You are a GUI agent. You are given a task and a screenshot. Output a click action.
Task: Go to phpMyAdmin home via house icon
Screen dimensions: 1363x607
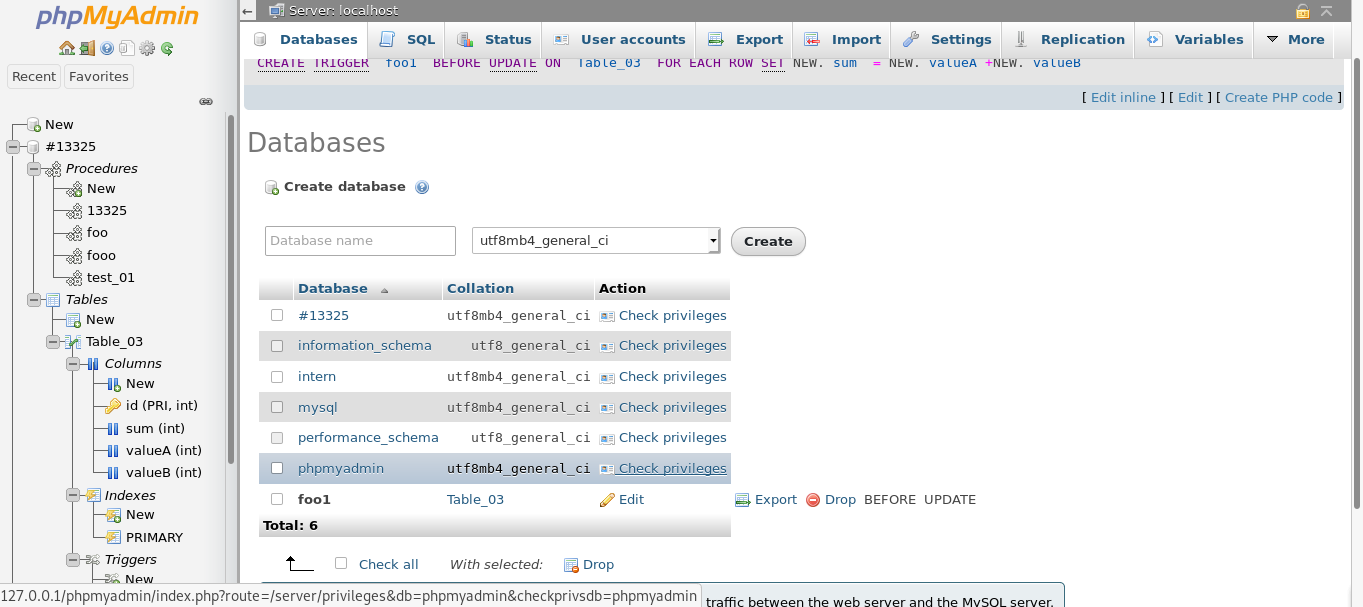pyautogui.click(x=66, y=48)
